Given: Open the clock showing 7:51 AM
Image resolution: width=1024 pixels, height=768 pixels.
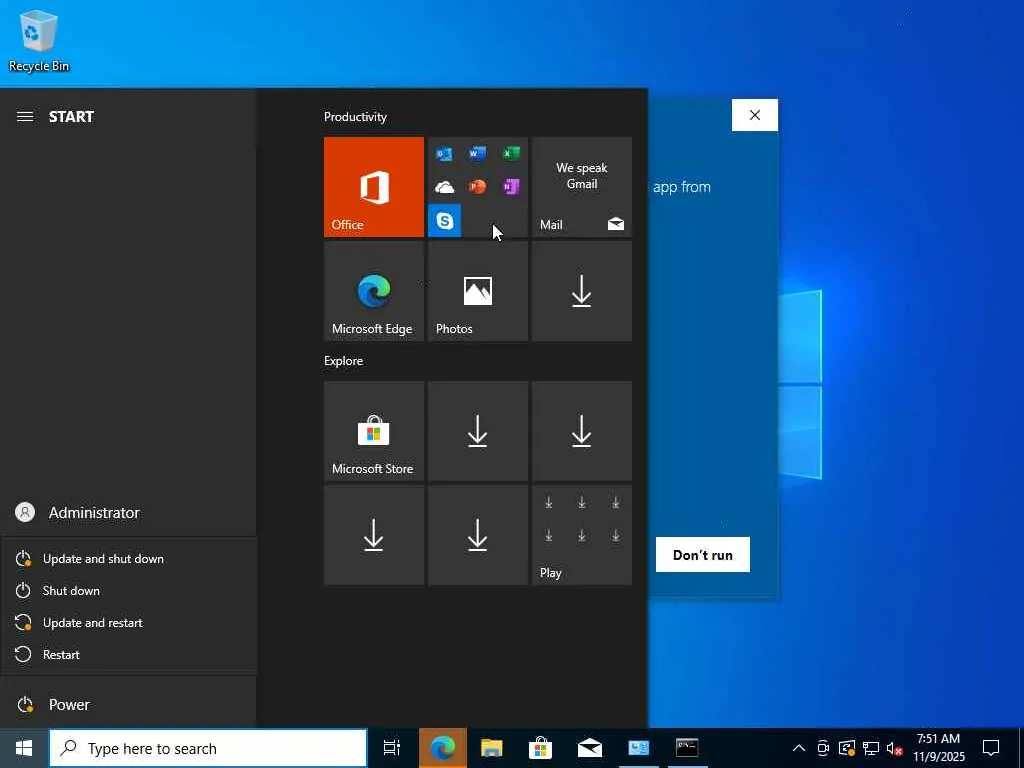Looking at the screenshot, I should click(x=938, y=748).
